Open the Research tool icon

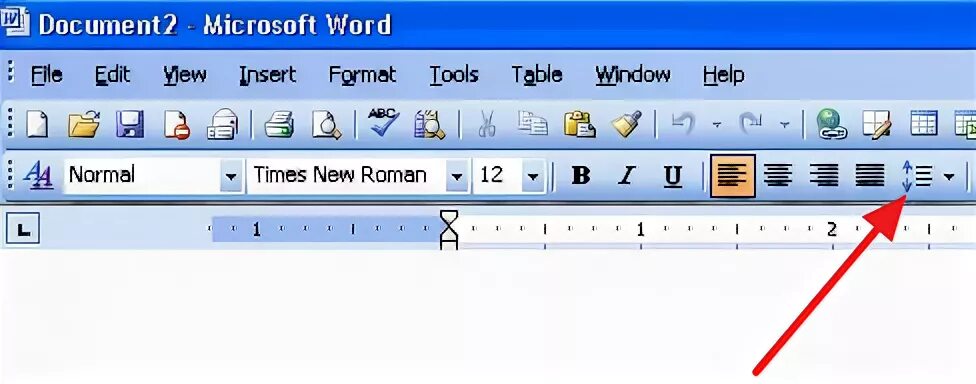430,123
